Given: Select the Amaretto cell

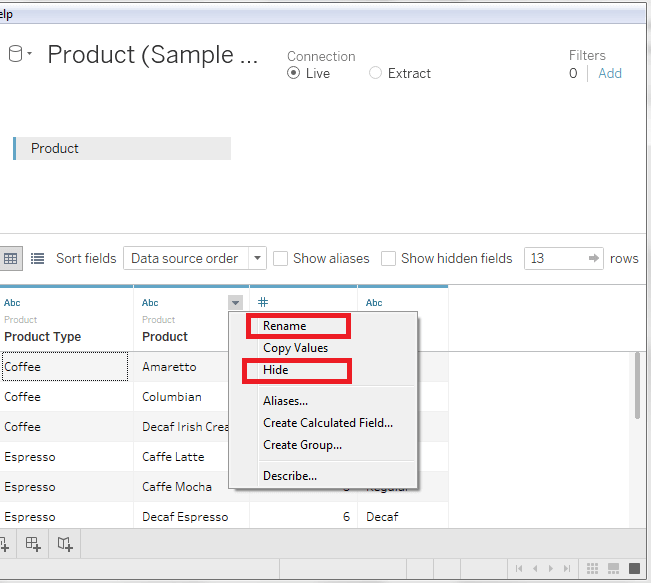Looking at the screenshot, I should [169, 367].
